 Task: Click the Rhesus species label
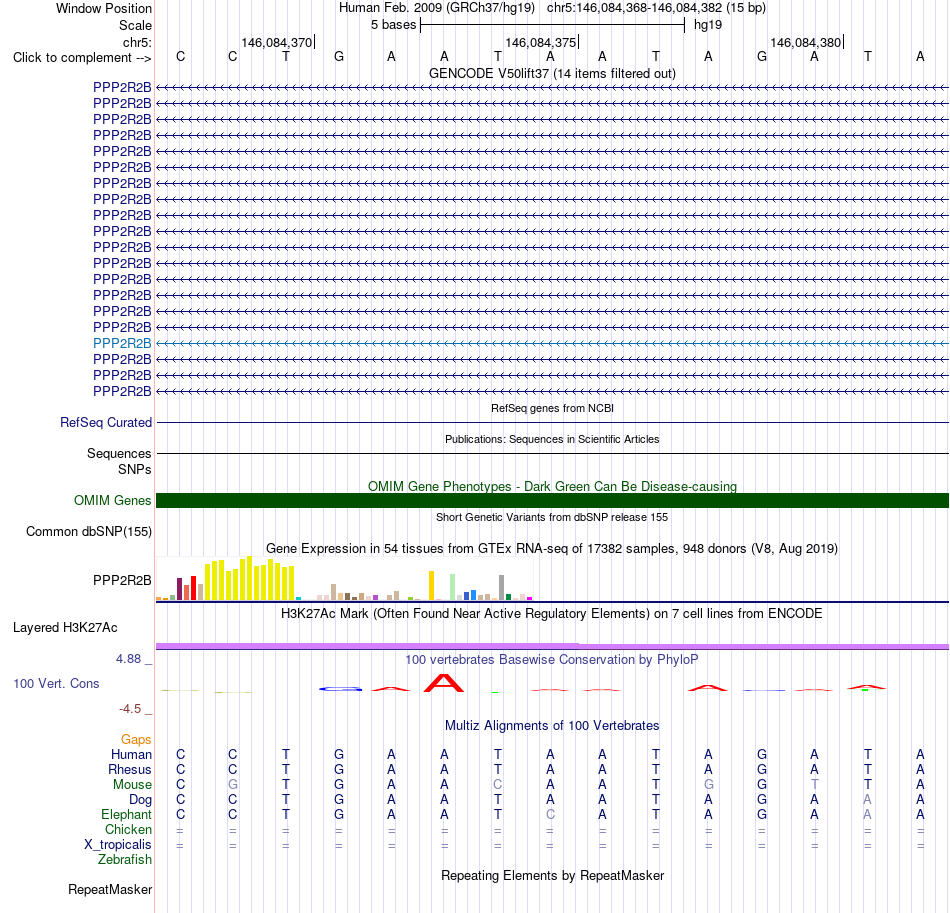tap(130, 769)
